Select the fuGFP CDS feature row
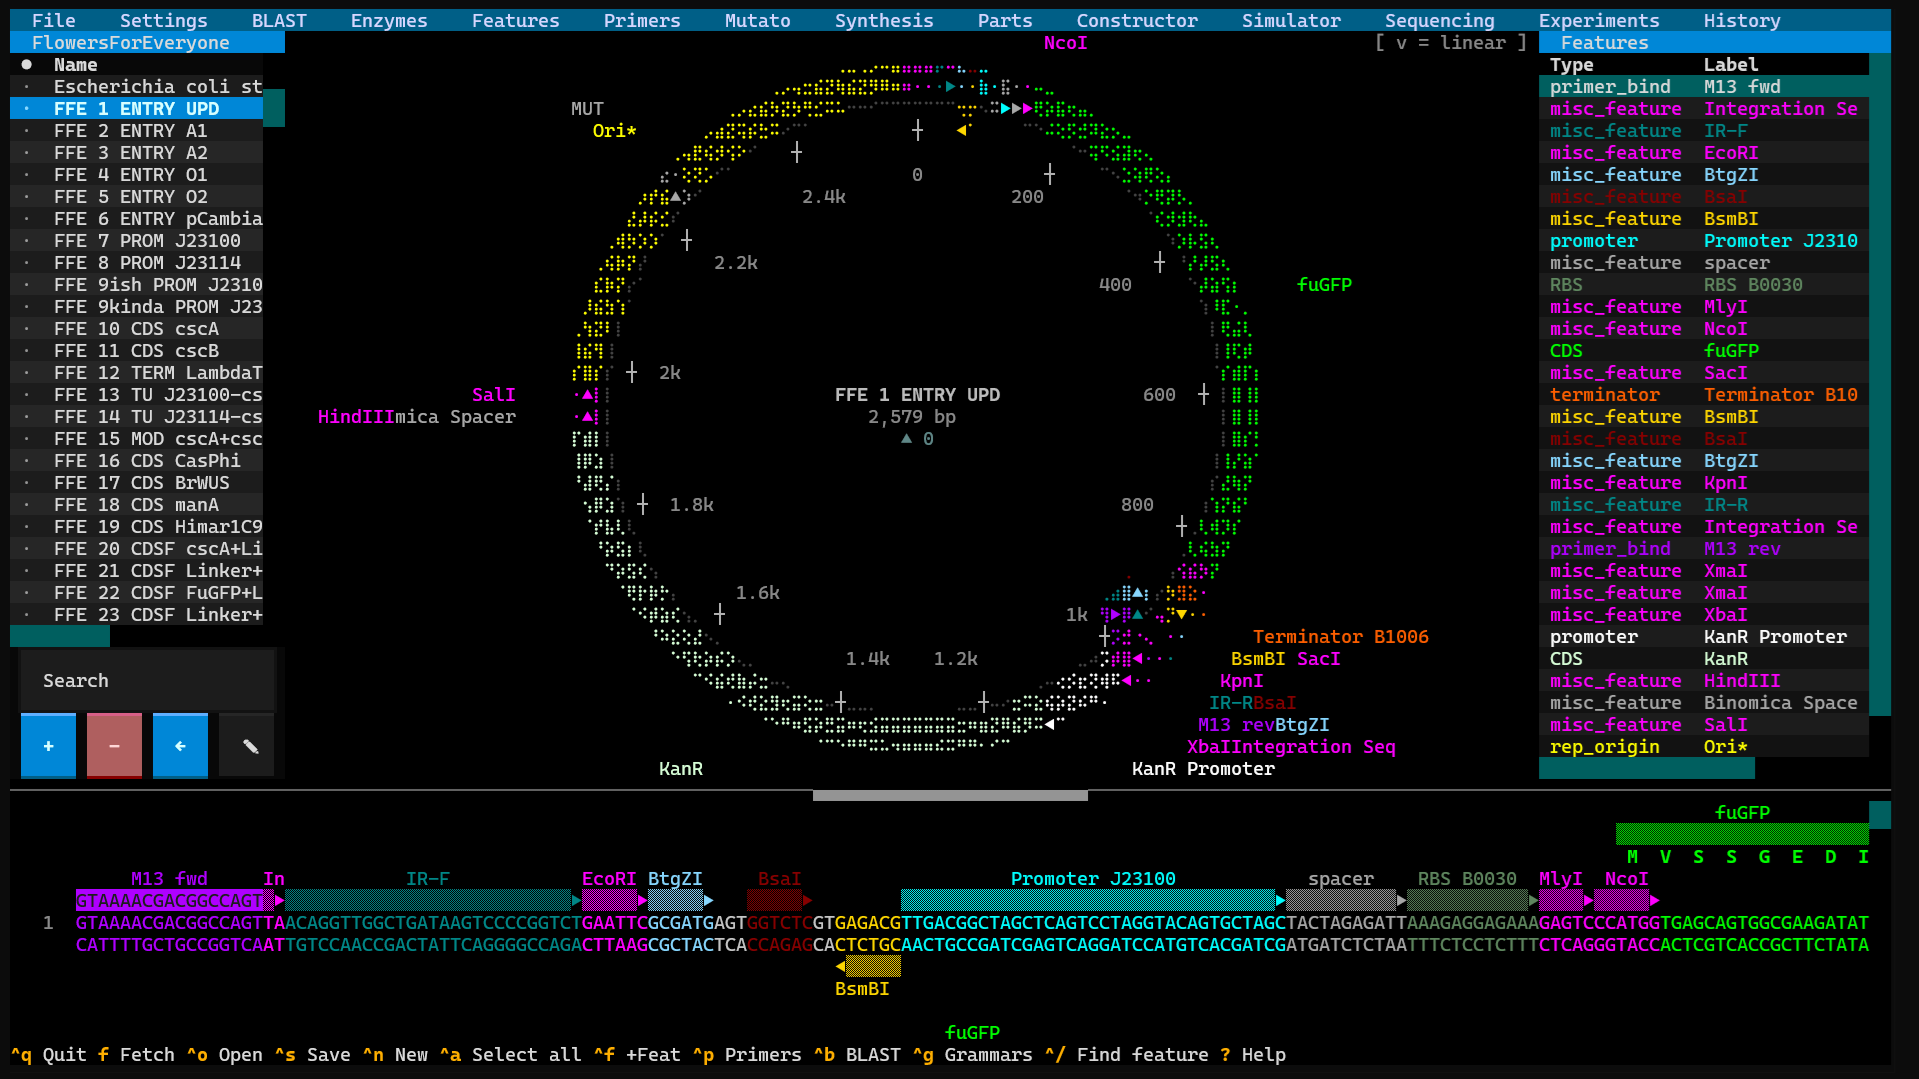 1704,350
